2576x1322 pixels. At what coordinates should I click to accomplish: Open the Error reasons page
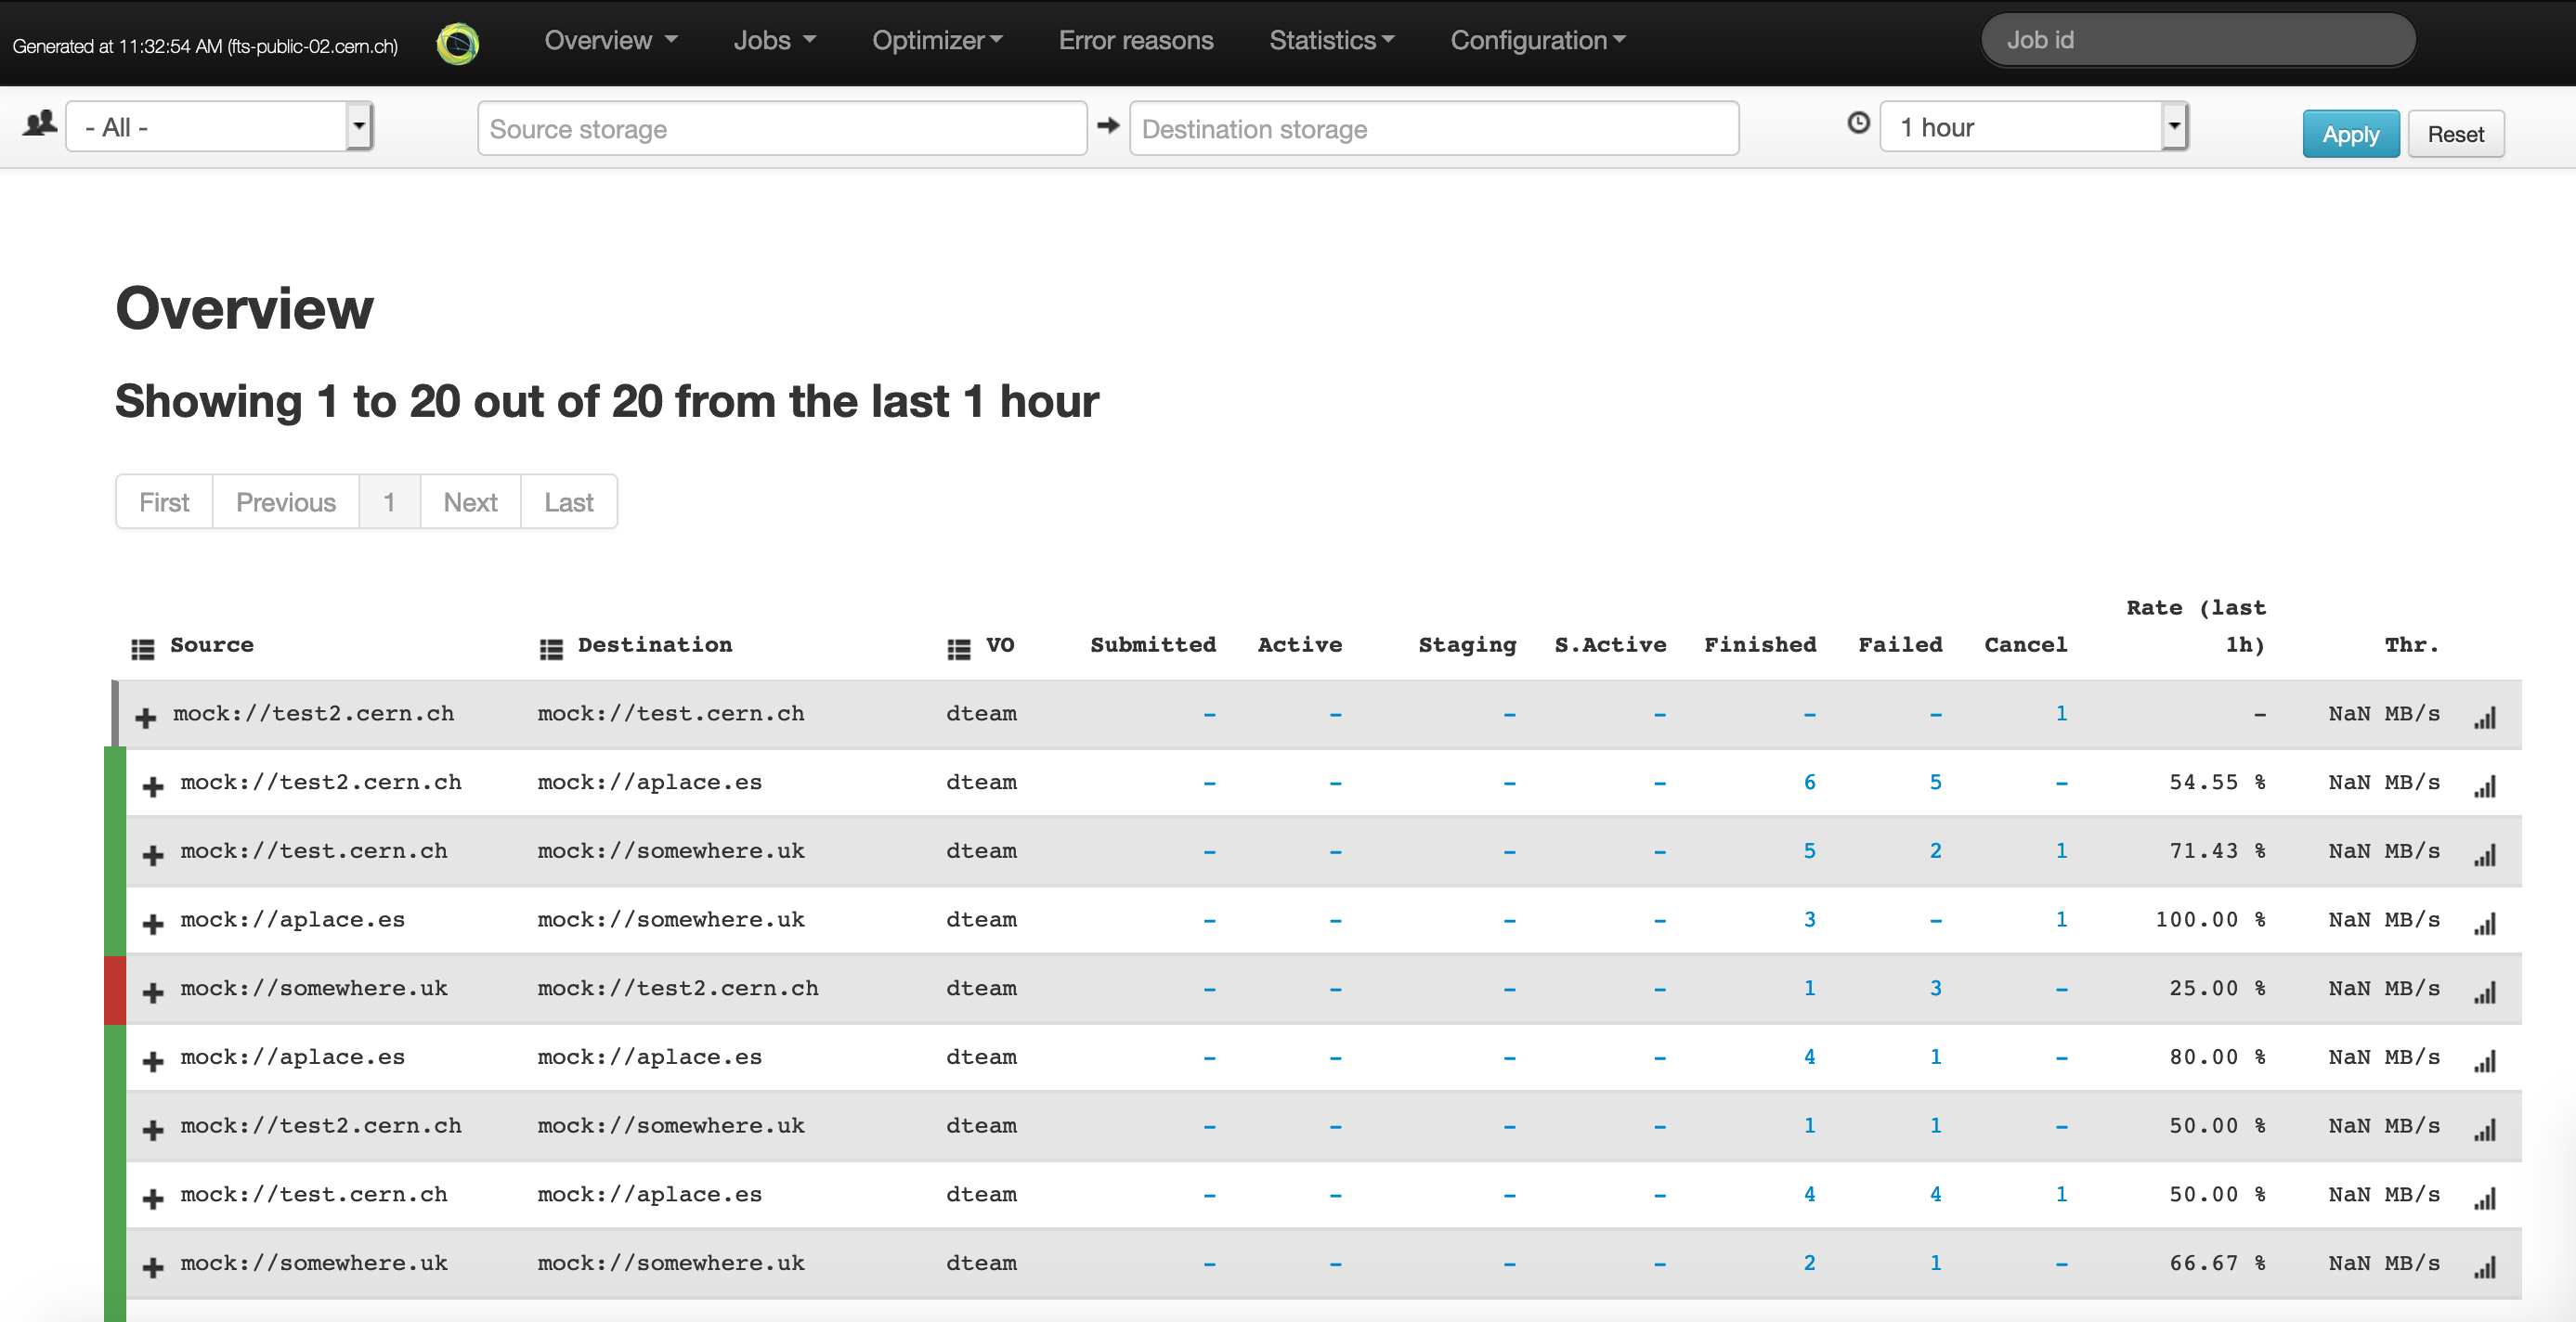(1136, 40)
